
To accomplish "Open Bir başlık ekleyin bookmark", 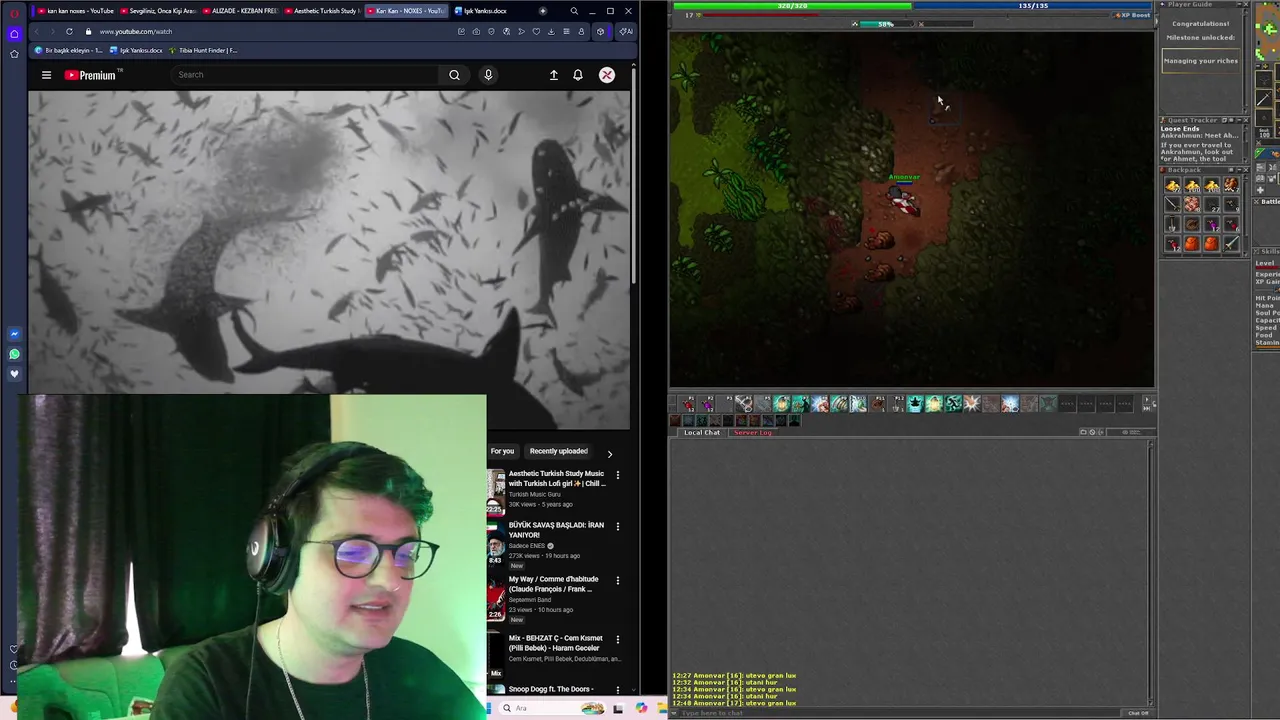I will 68,50.
